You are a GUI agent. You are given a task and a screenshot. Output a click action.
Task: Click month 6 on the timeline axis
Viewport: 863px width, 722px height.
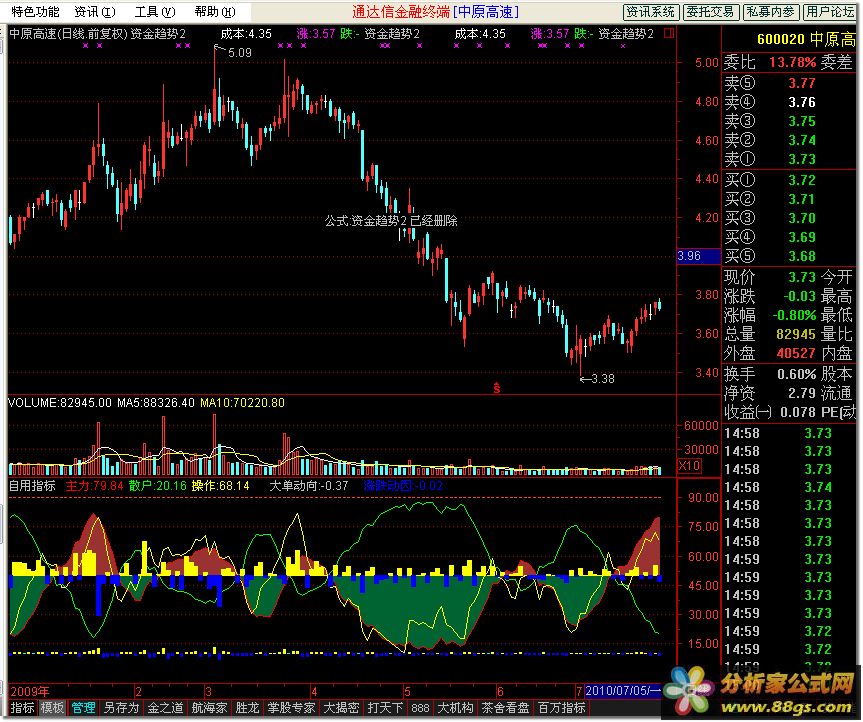point(500,691)
